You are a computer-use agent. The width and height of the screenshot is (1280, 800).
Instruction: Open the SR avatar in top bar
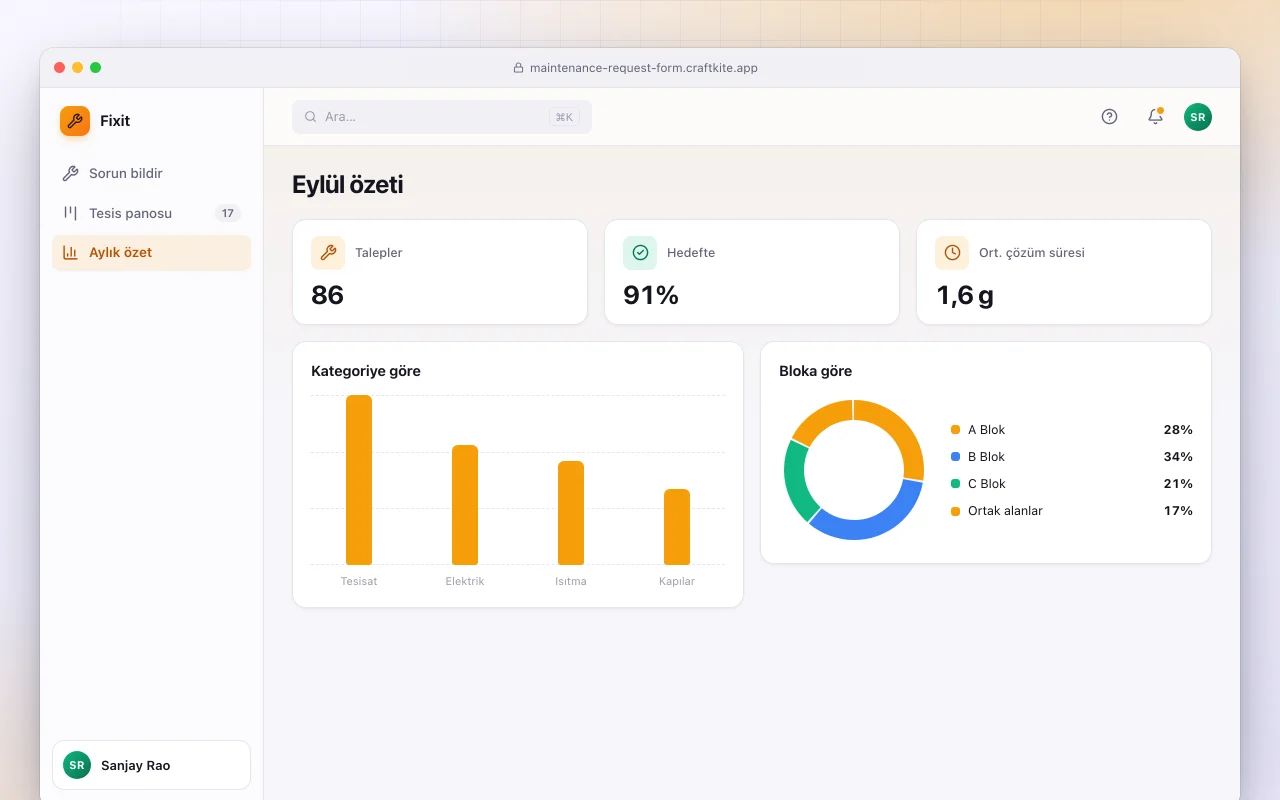coord(1198,117)
